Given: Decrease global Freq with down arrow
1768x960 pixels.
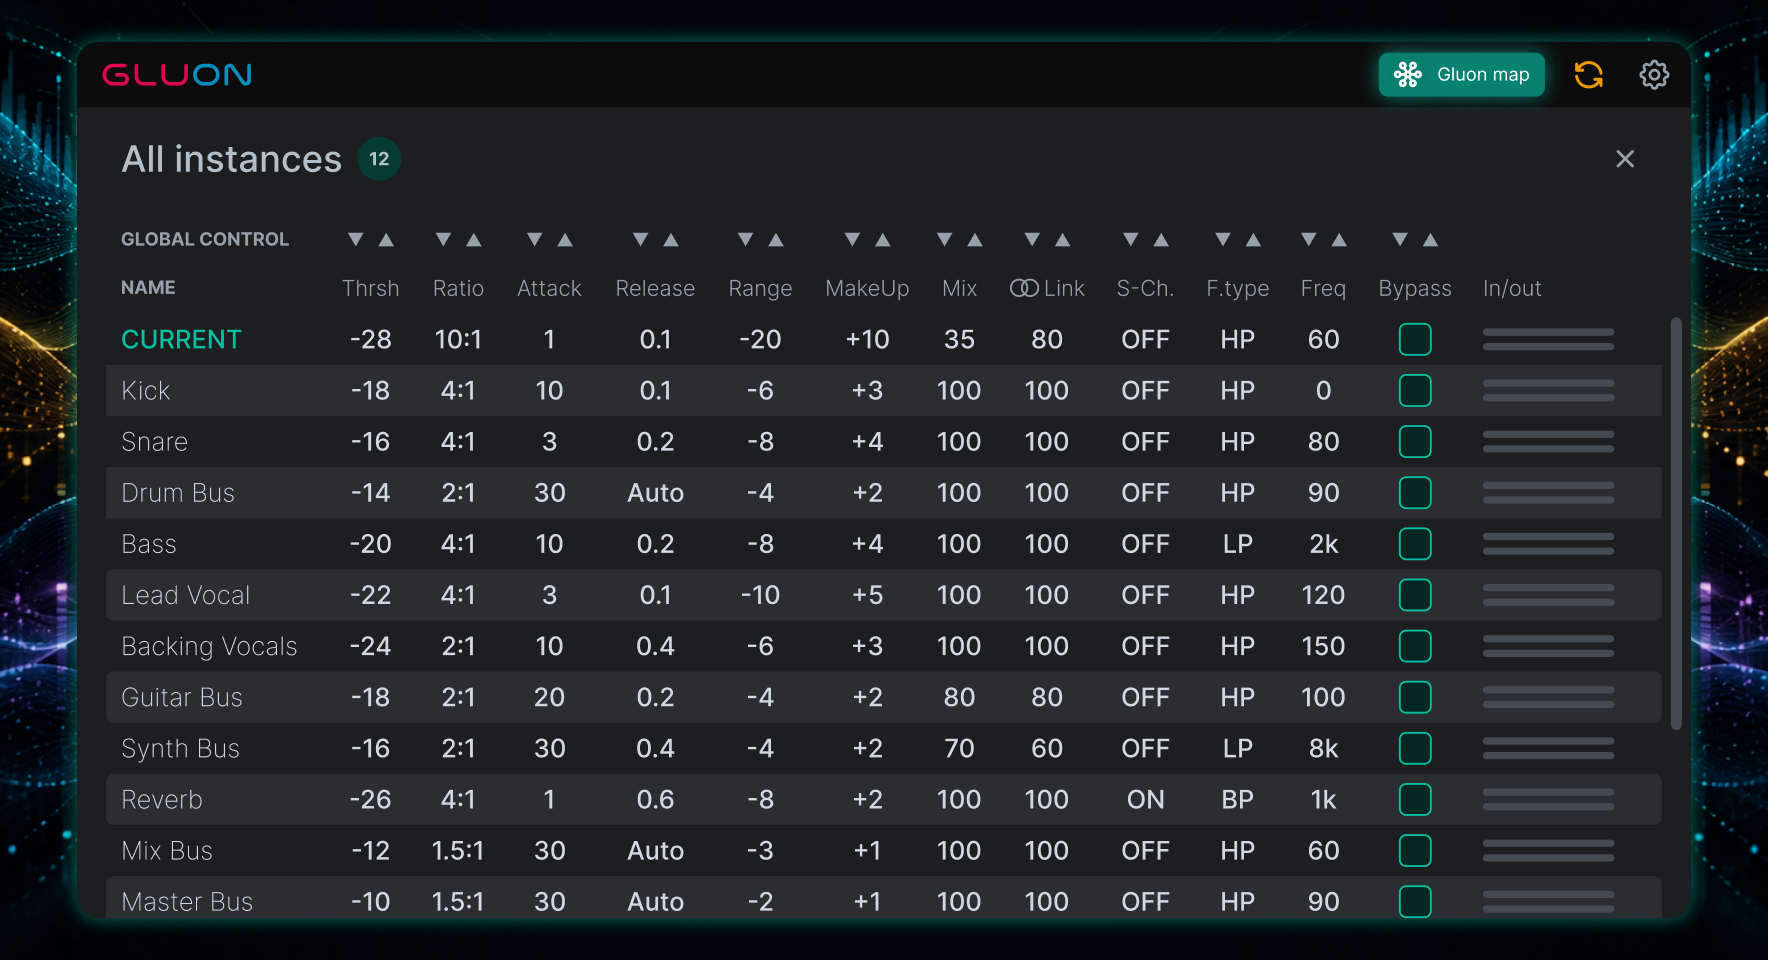Looking at the screenshot, I should [x=1309, y=240].
